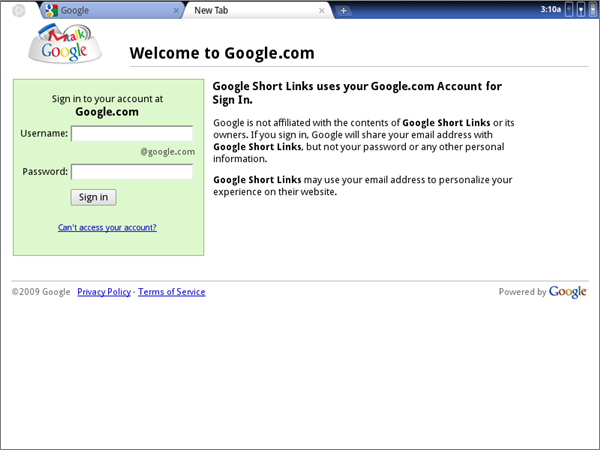Open the Privacy Policy link
The width and height of the screenshot is (600, 450).
tap(104, 292)
